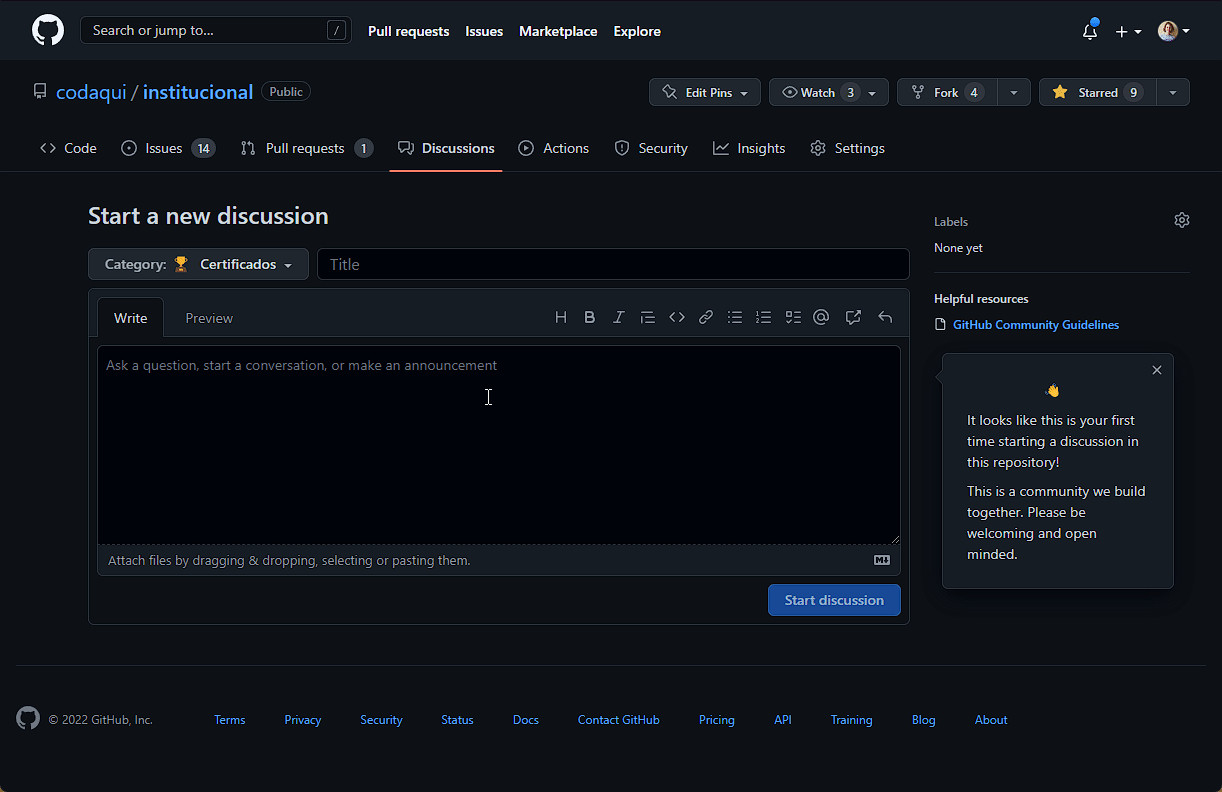
Task: Expand the Edit Pins dropdown
Action: [x=705, y=92]
